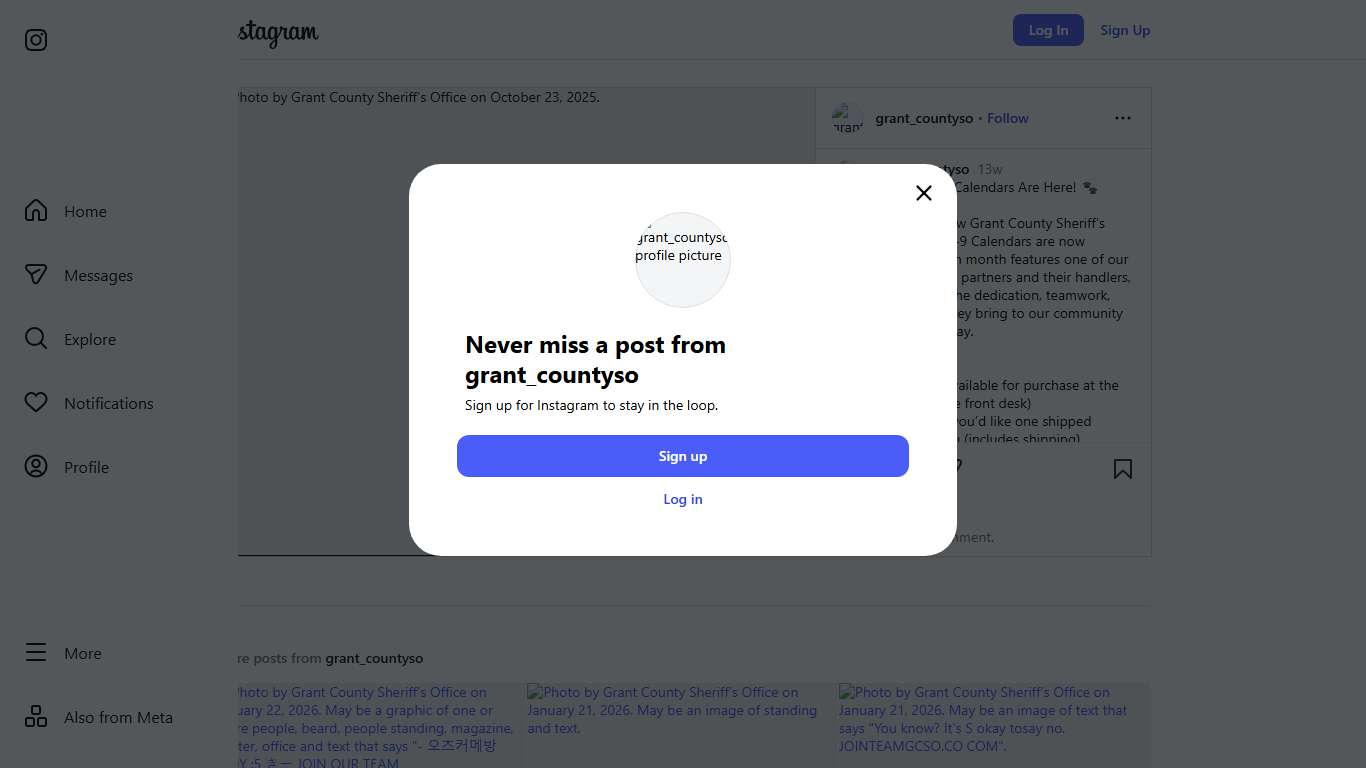This screenshot has height=768, width=1366.
Task: Select the Notifications menu label
Action: click(x=109, y=404)
